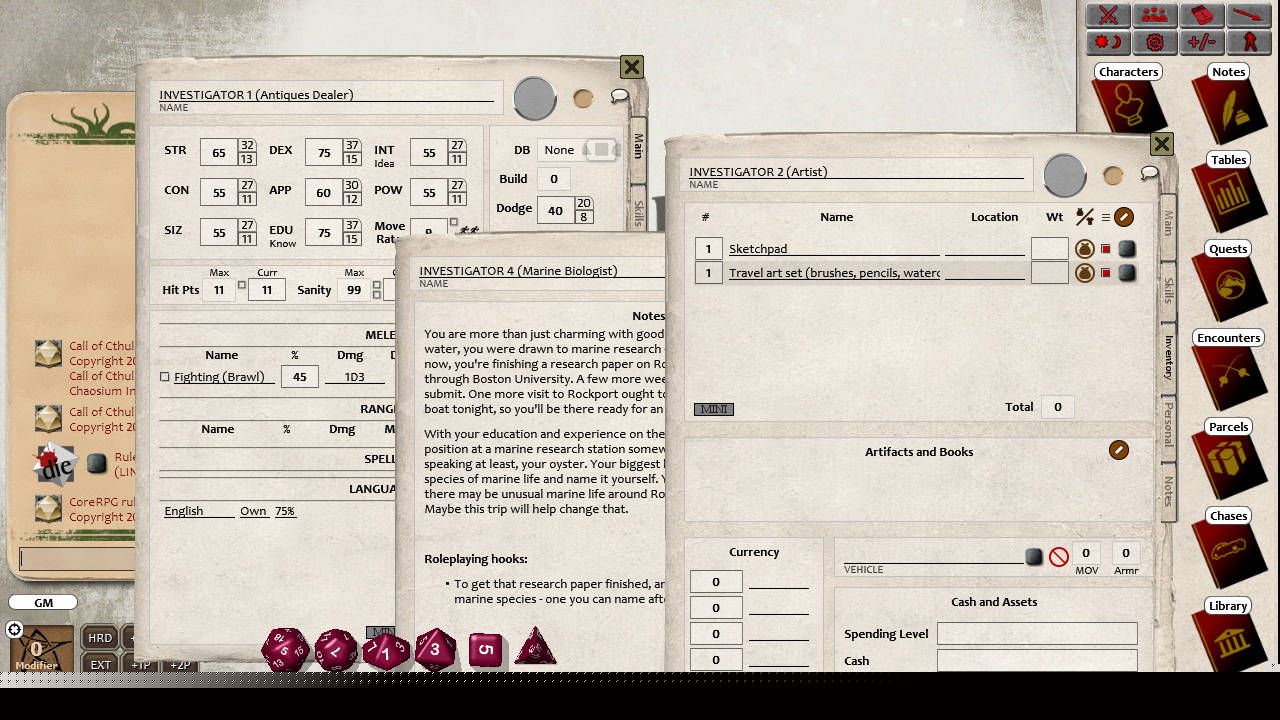
Task: Open the Parcels book
Action: pyautogui.click(x=1228, y=459)
